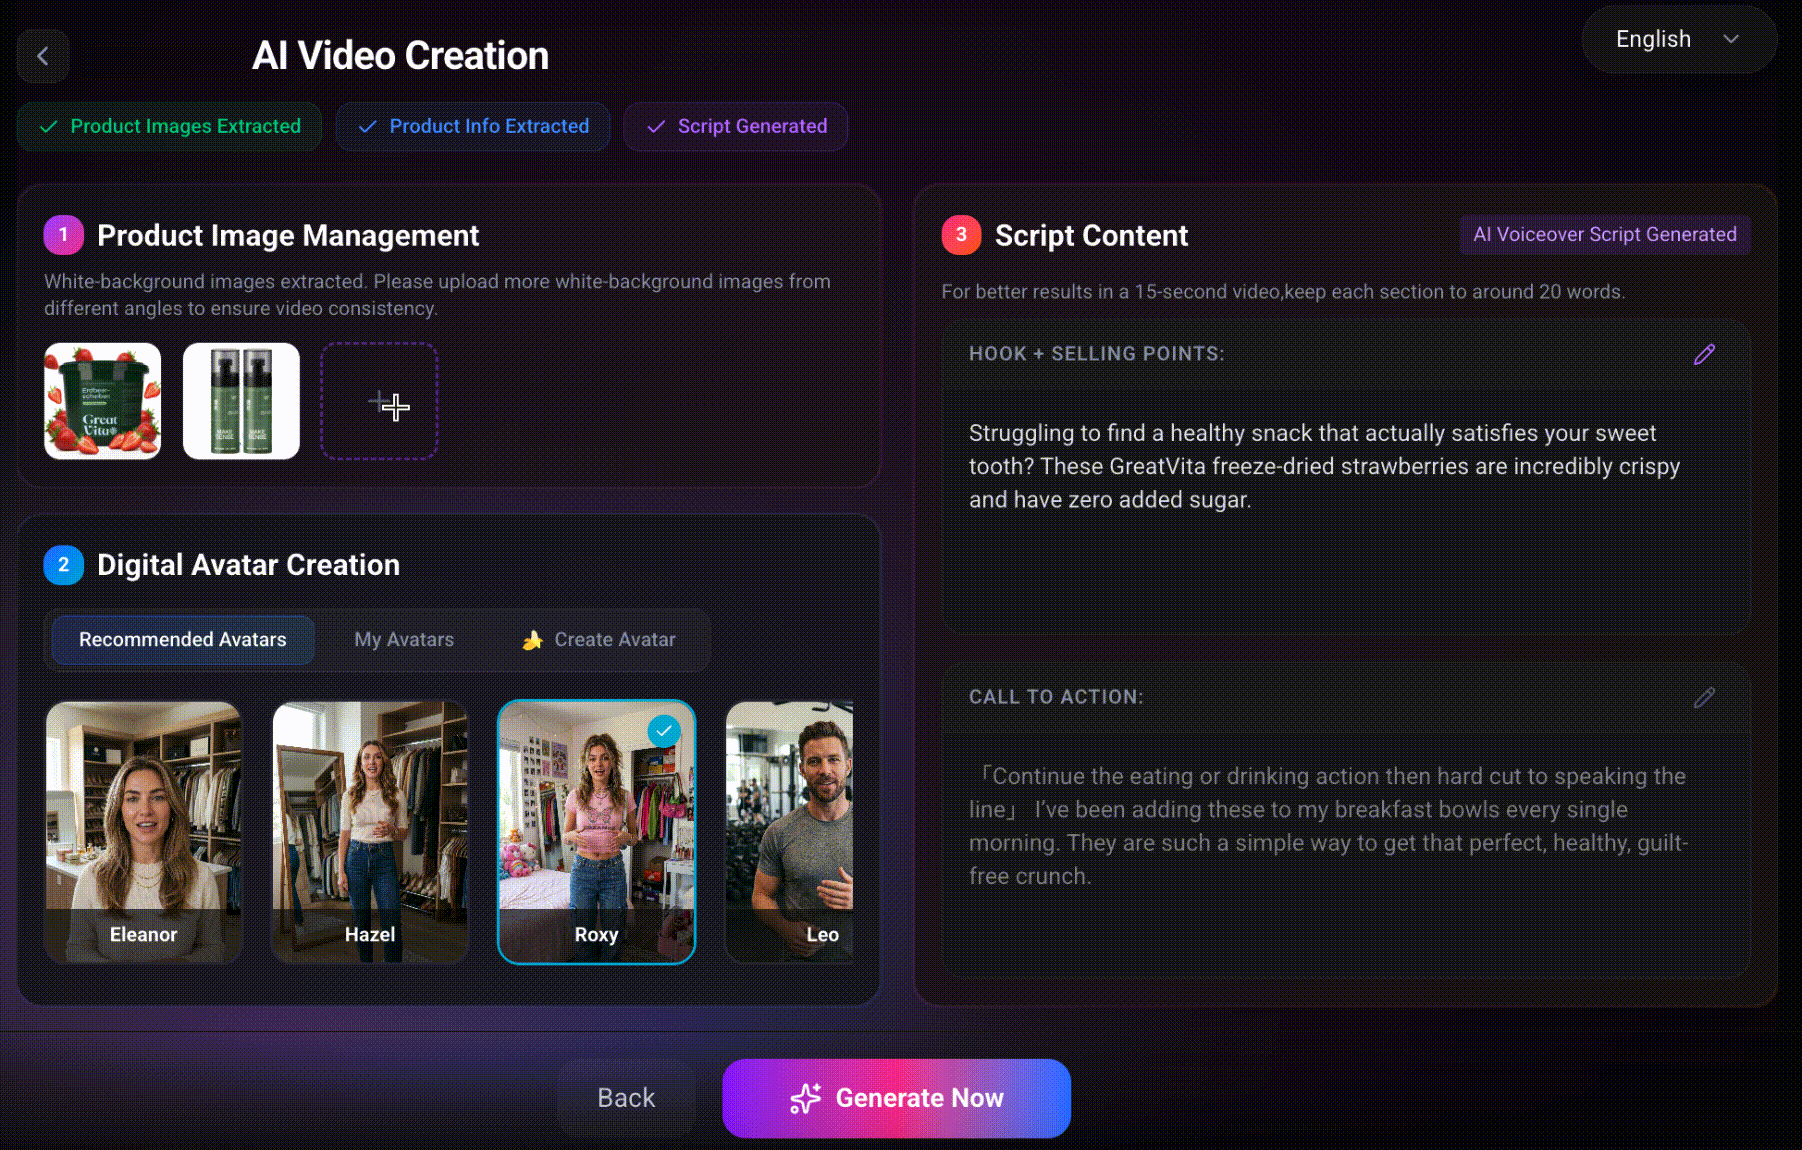The image size is (1802, 1150).
Task: Choose the Hazel avatar
Action: [370, 832]
